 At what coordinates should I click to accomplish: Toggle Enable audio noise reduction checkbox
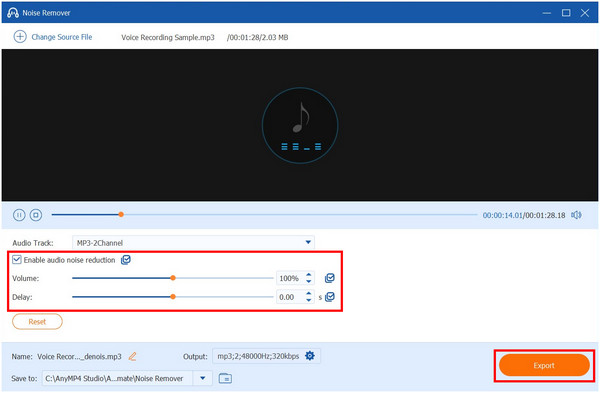tap(17, 260)
